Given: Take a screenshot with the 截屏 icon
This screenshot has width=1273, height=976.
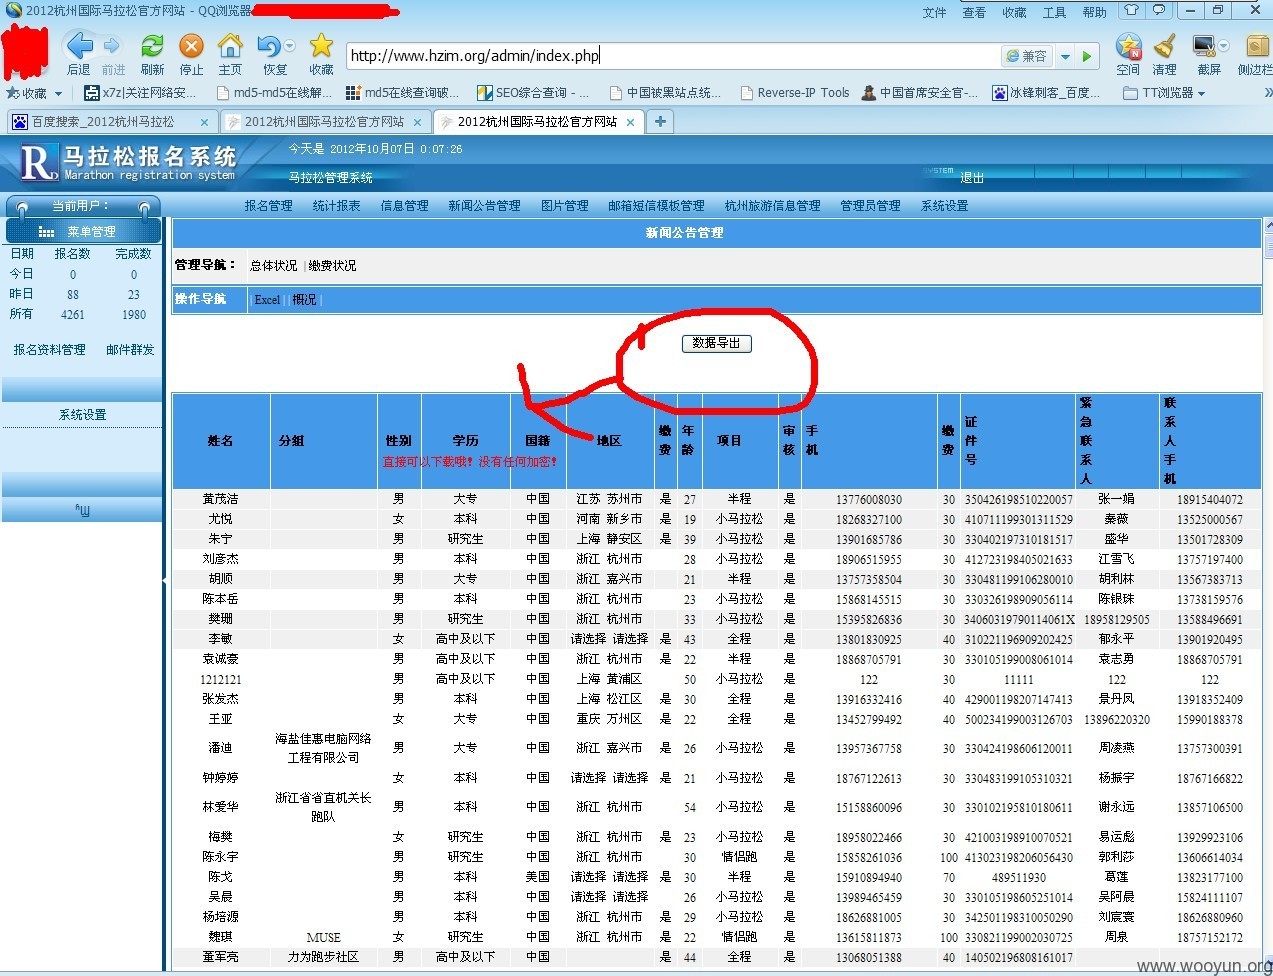Looking at the screenshot, I should coord(1204,46).
